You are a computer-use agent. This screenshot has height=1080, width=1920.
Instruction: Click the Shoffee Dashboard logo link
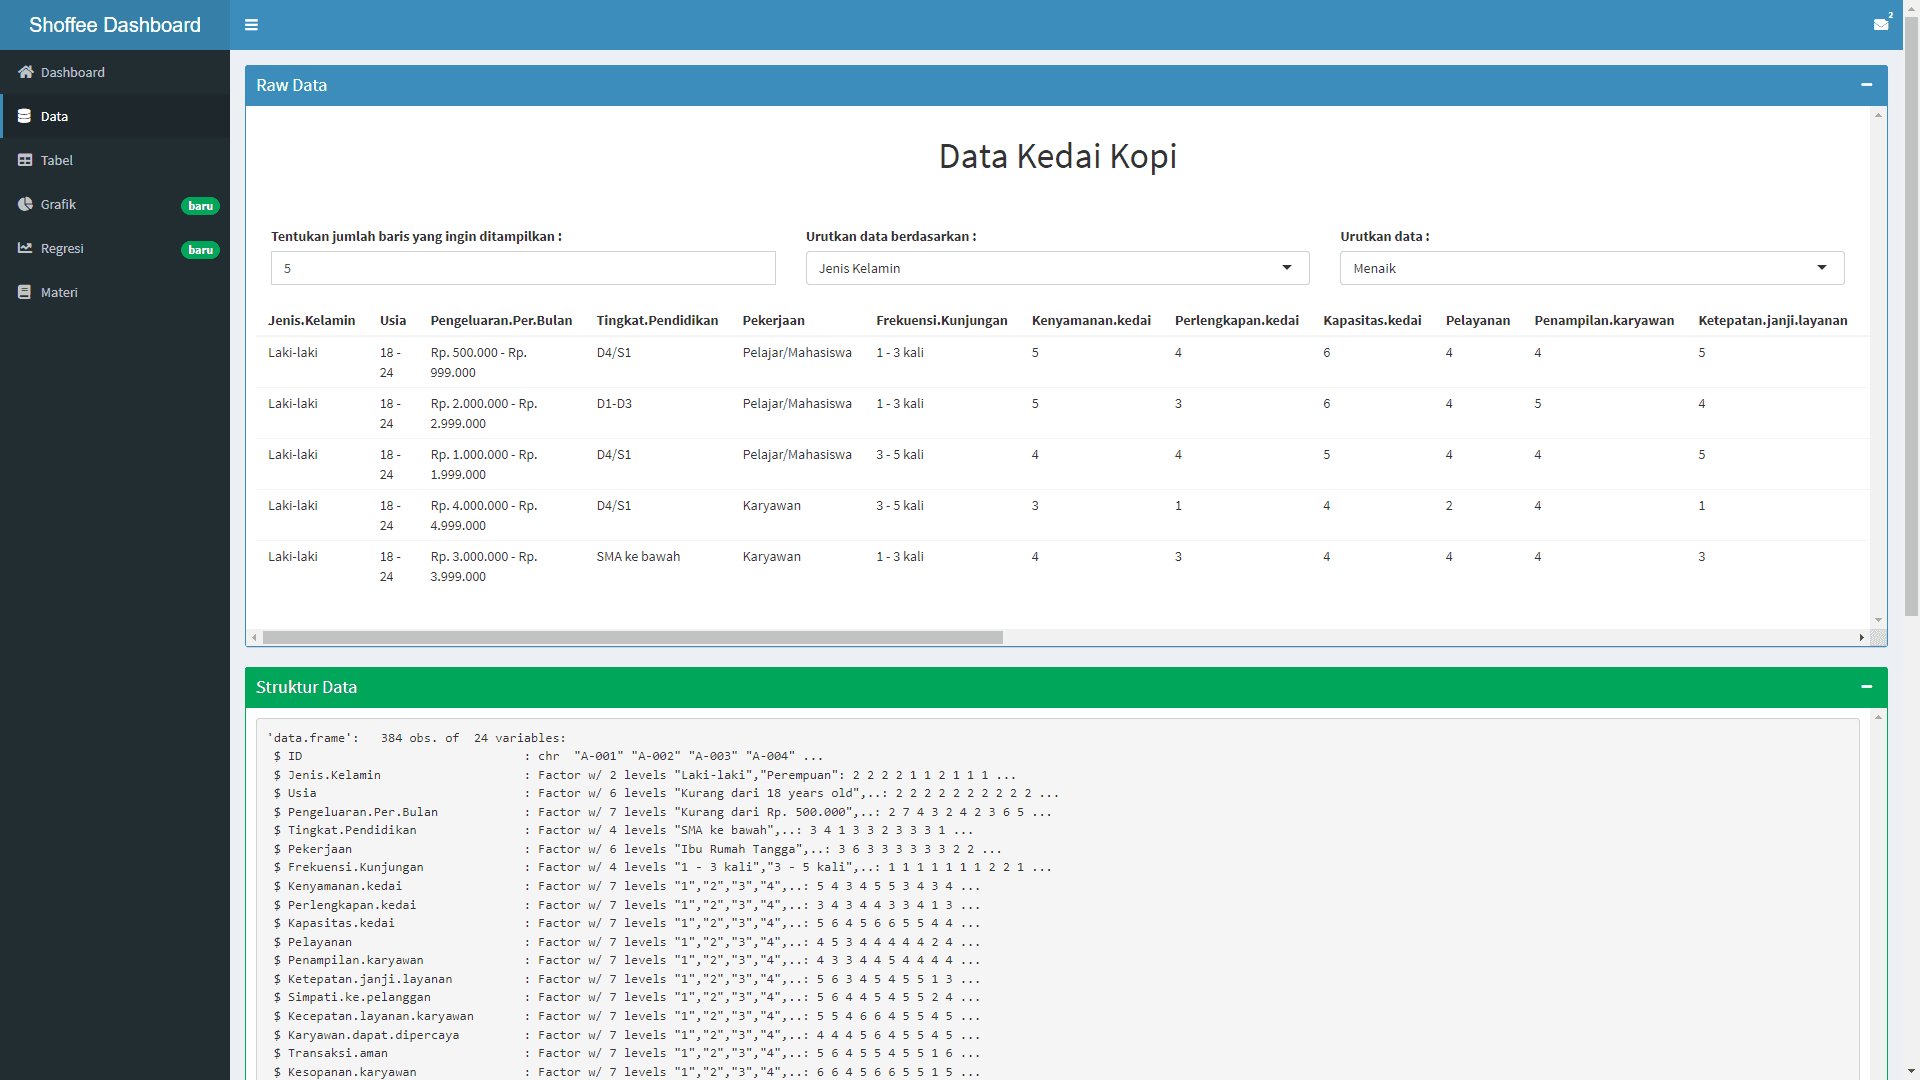click(x=115, y=25)
